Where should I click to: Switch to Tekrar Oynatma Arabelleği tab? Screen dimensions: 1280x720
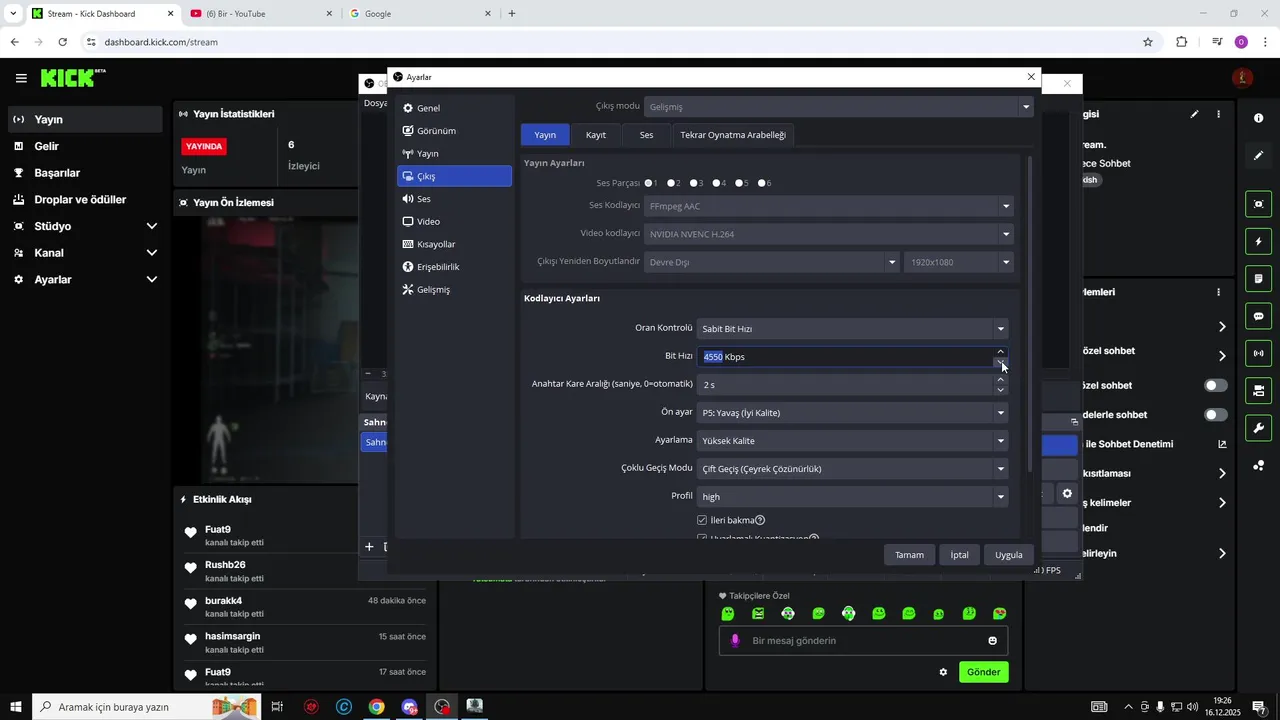(733, 135)
